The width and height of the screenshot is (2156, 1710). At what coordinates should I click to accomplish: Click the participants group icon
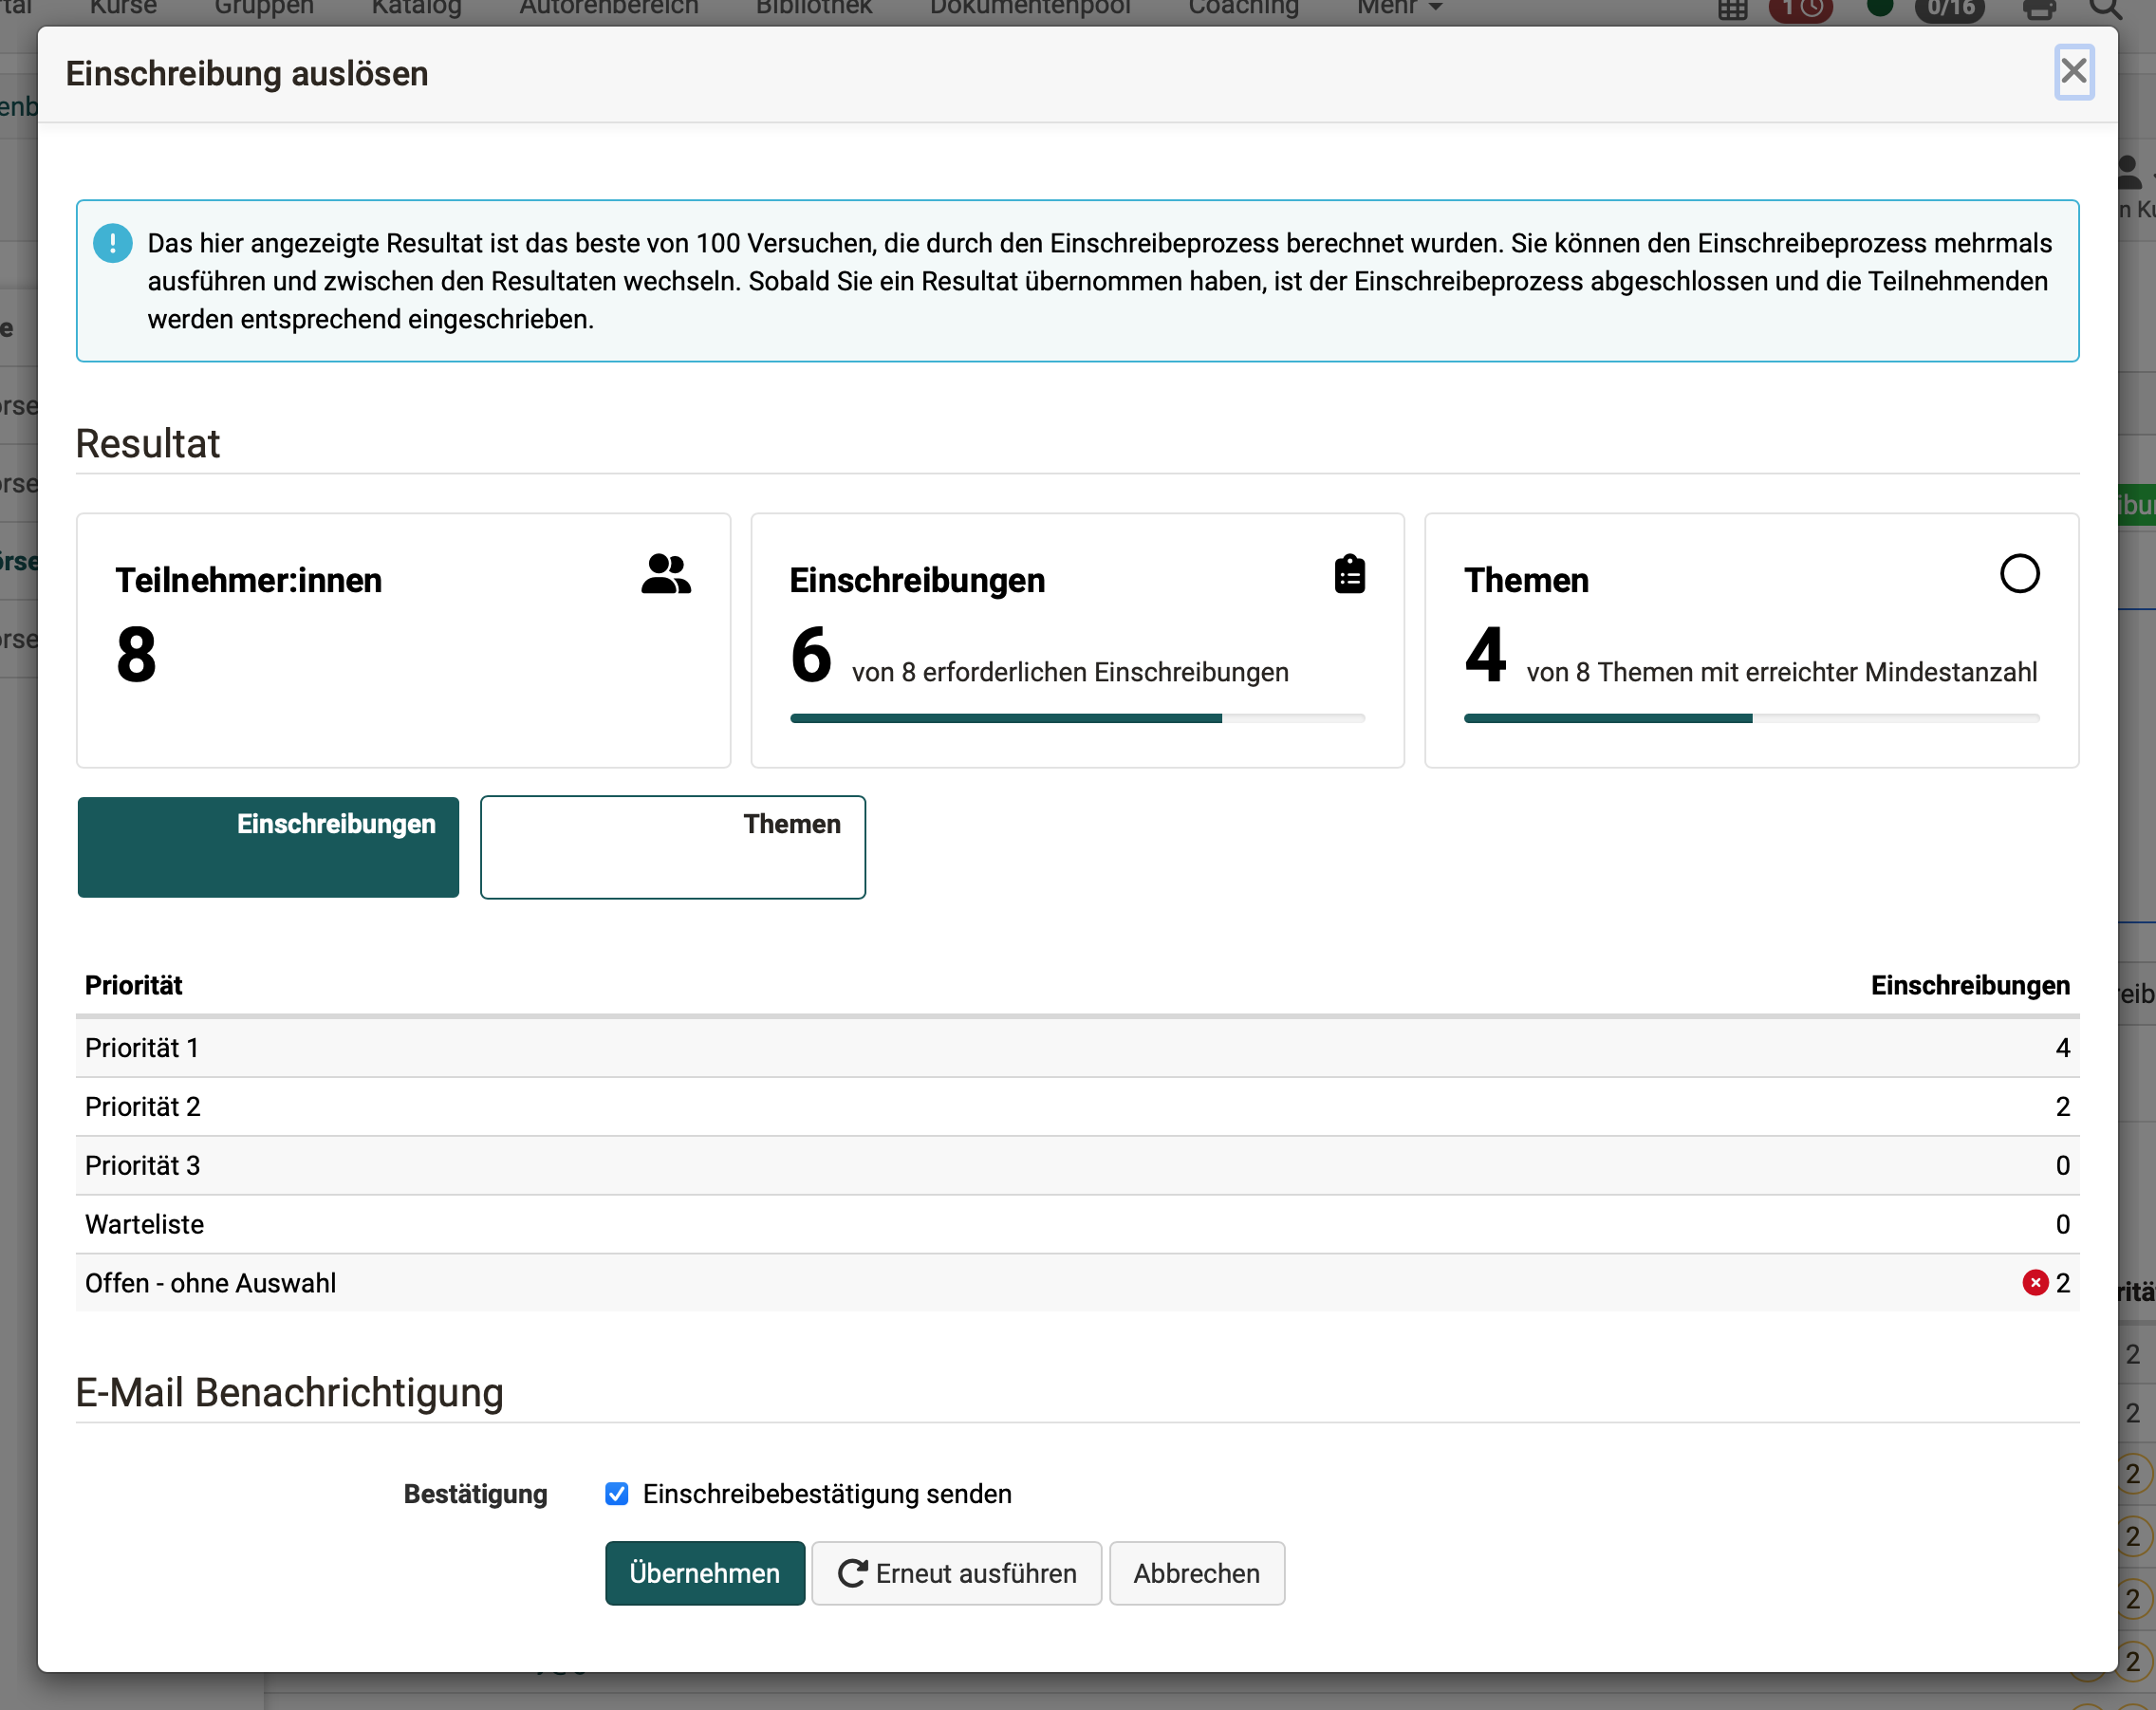click(665, 575)
